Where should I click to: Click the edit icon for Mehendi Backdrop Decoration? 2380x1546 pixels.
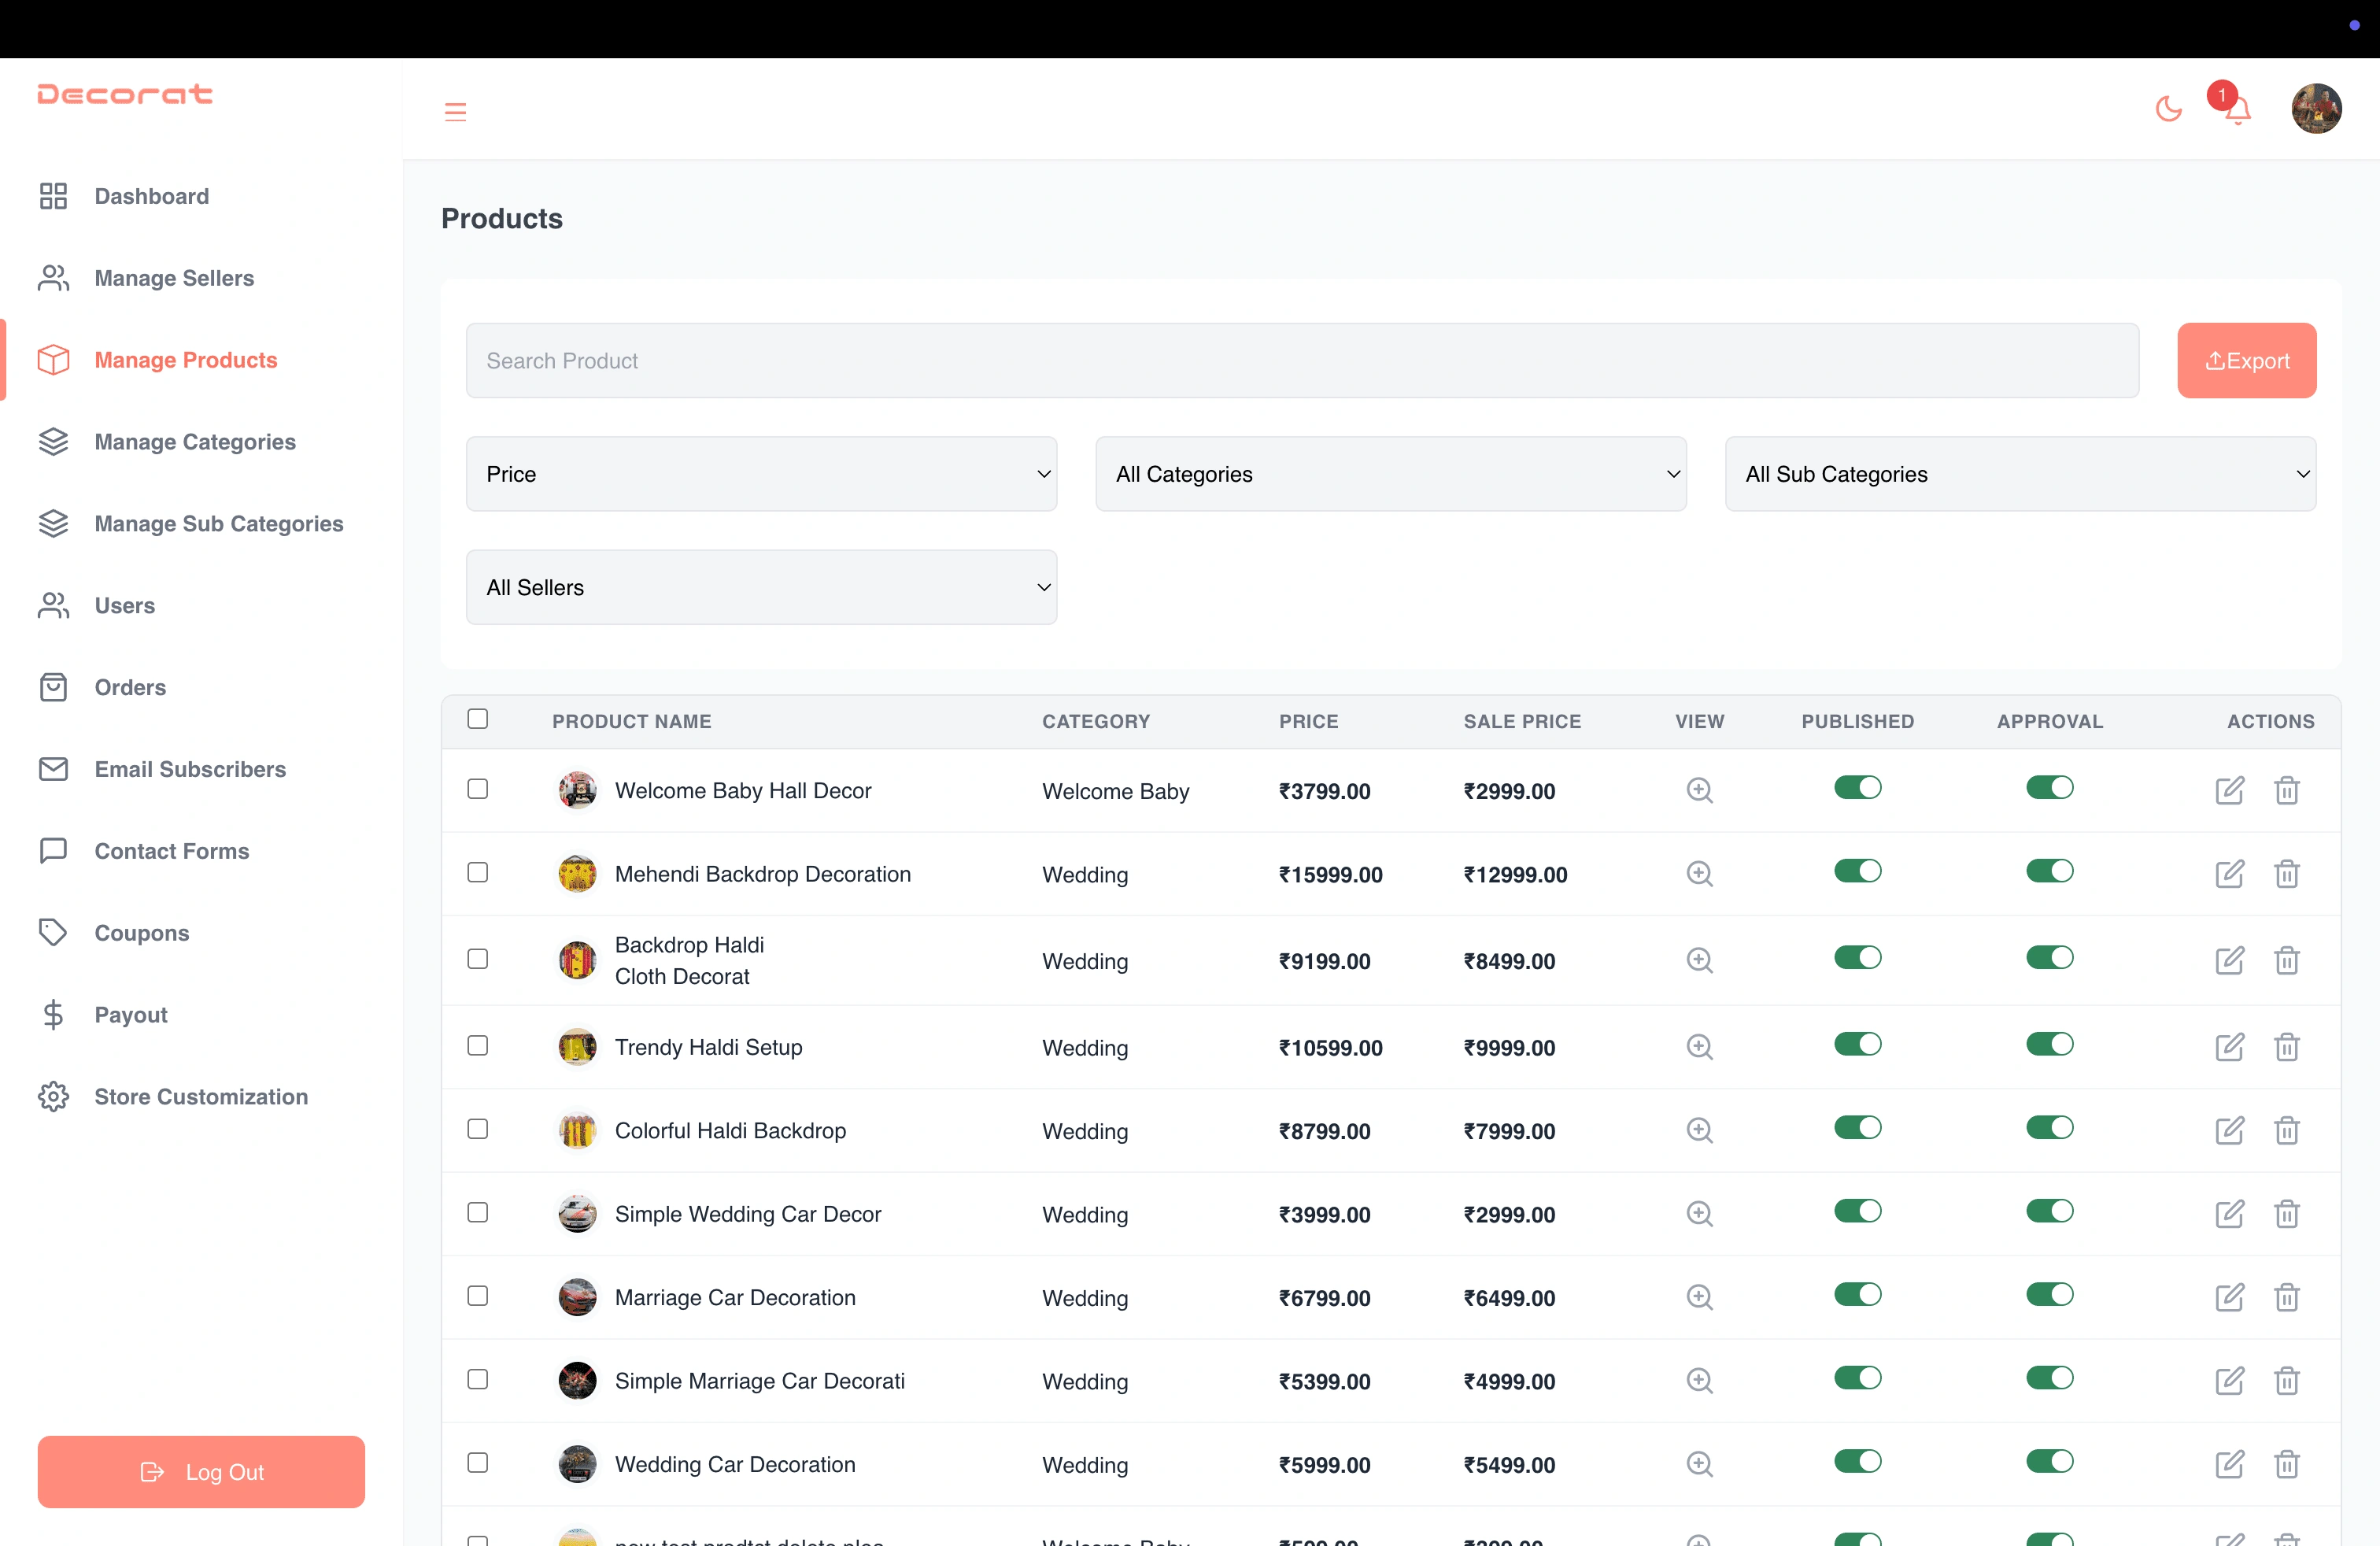(2229, 873)
